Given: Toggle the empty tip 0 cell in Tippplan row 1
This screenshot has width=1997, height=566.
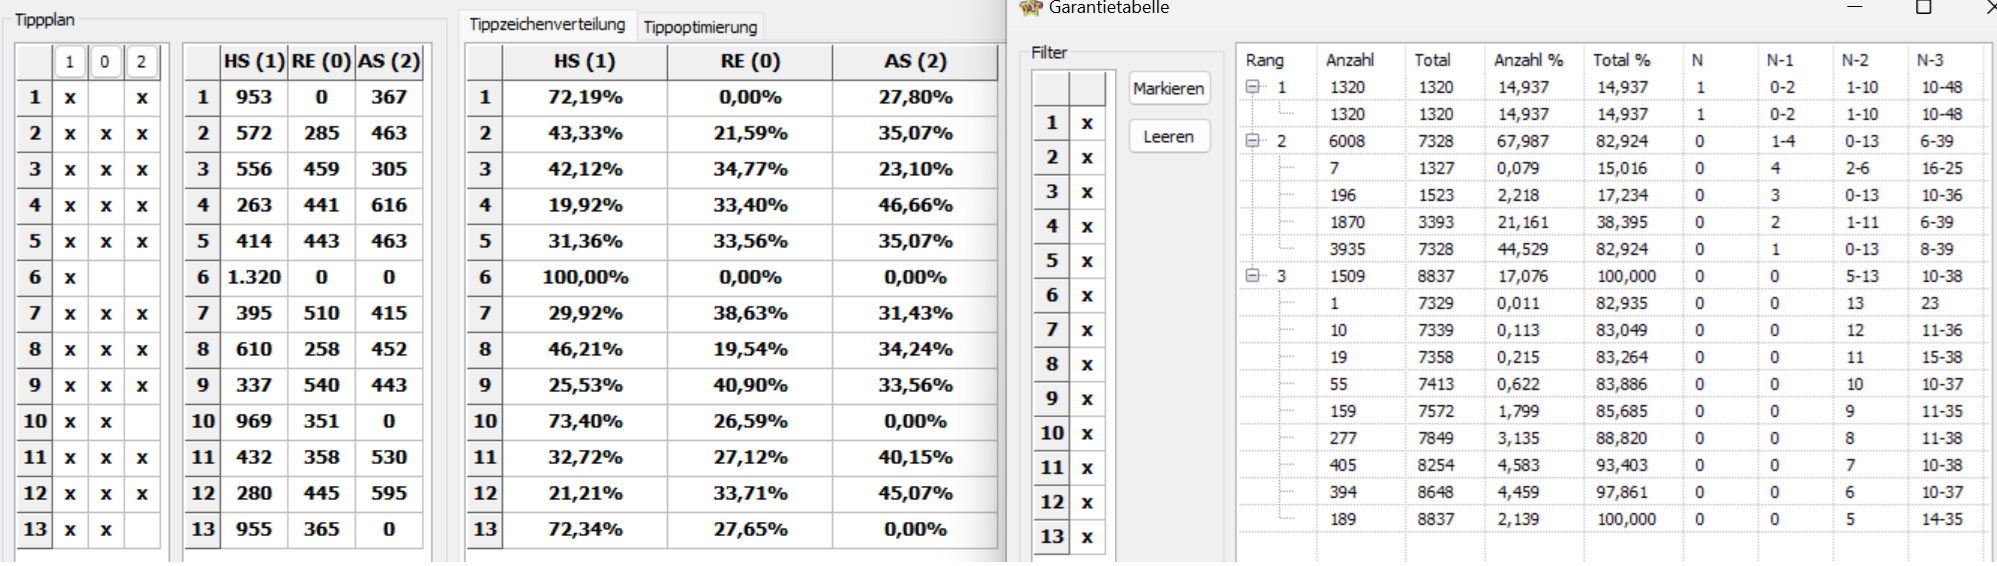Looking at the screenshot, I should point(106,97).
